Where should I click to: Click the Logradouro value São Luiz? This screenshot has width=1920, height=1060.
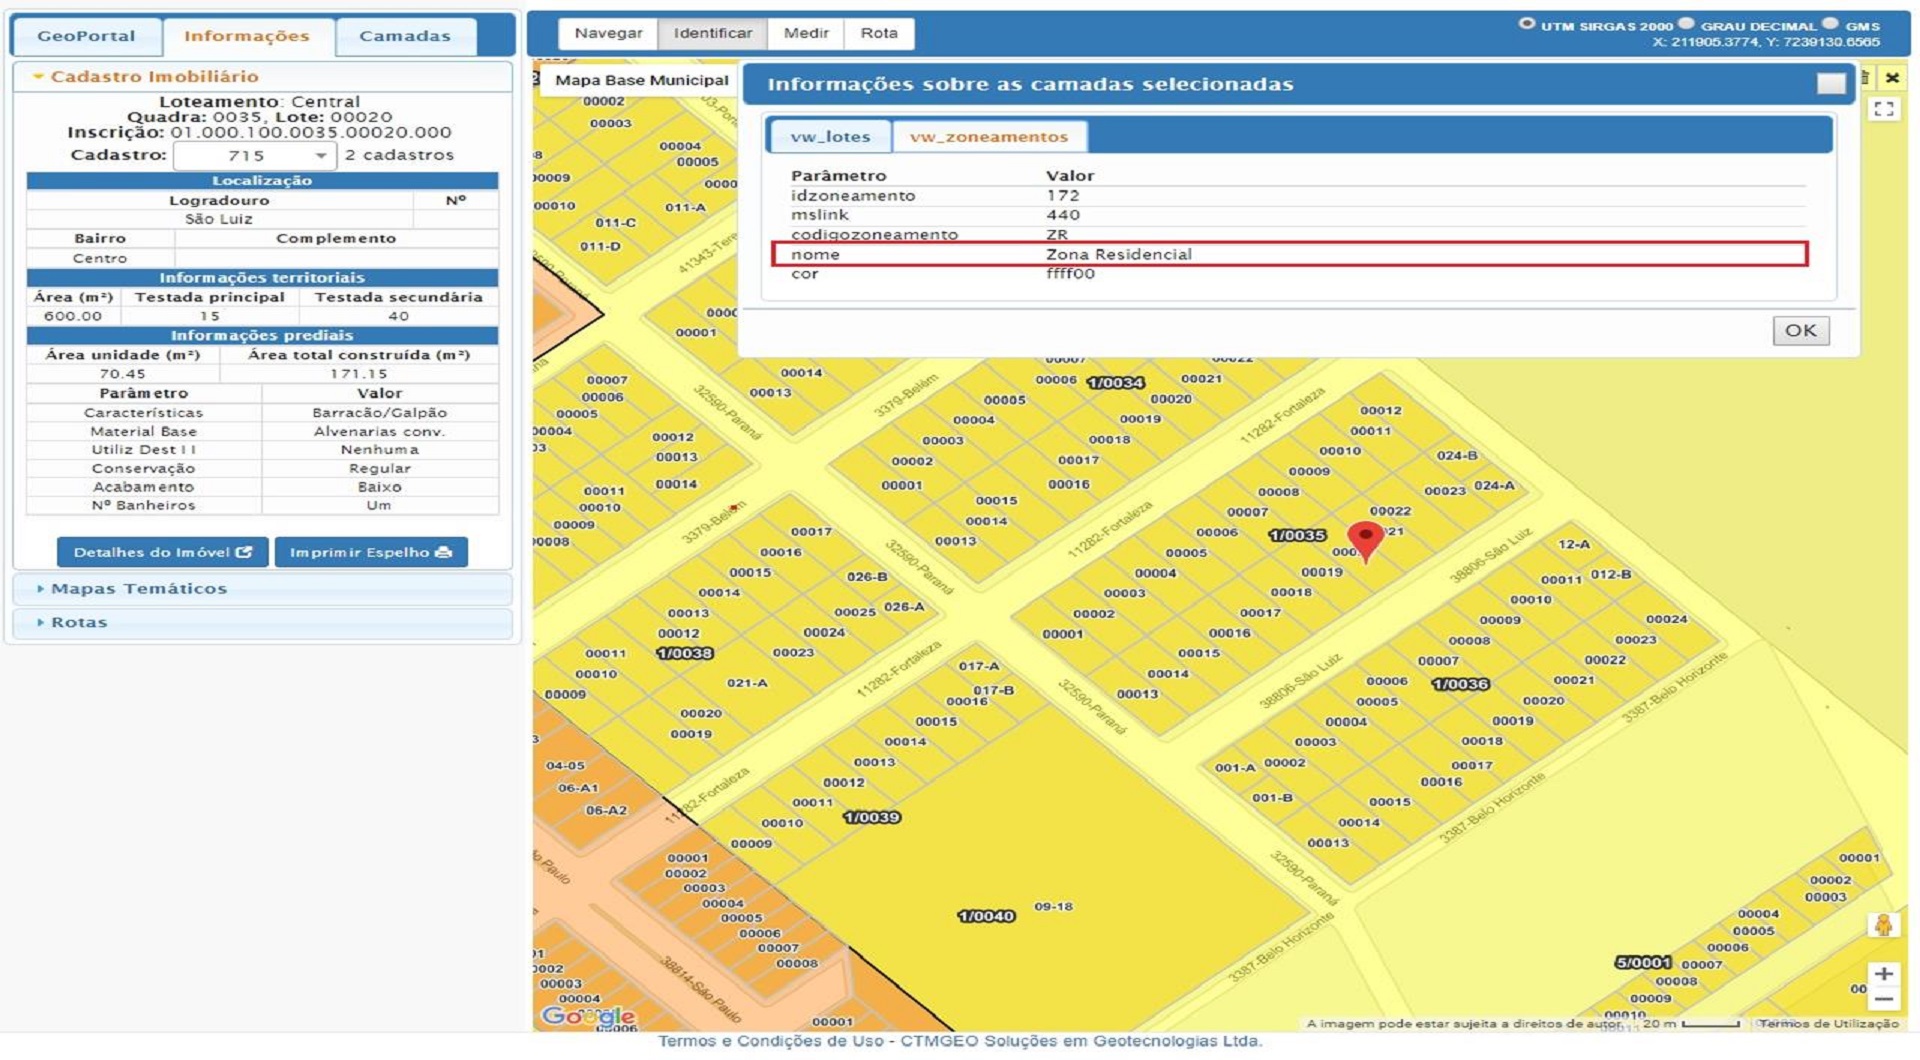coord(219,219)
